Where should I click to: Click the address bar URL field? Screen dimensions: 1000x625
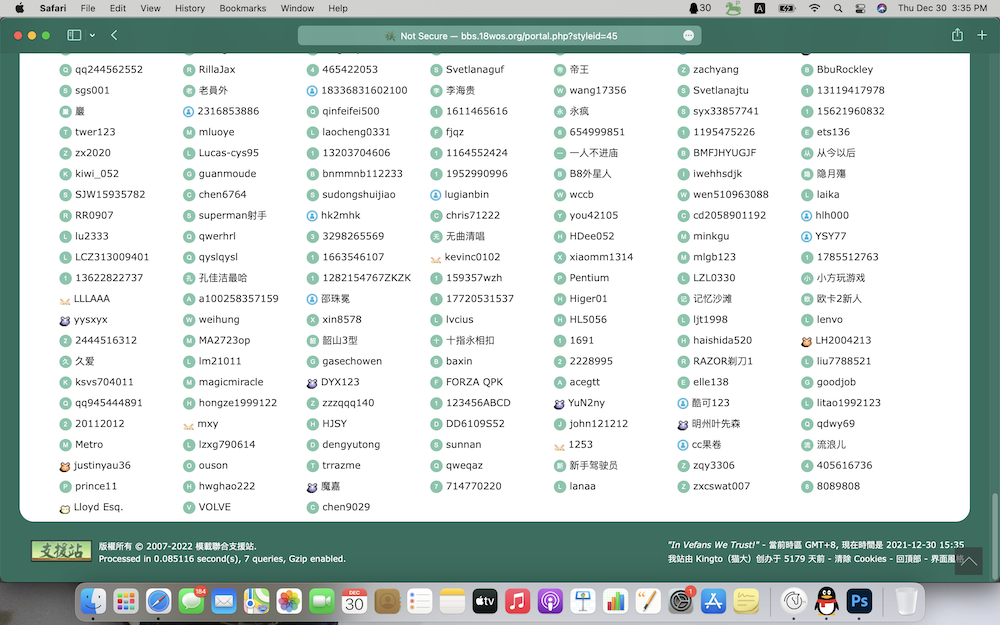500,35
